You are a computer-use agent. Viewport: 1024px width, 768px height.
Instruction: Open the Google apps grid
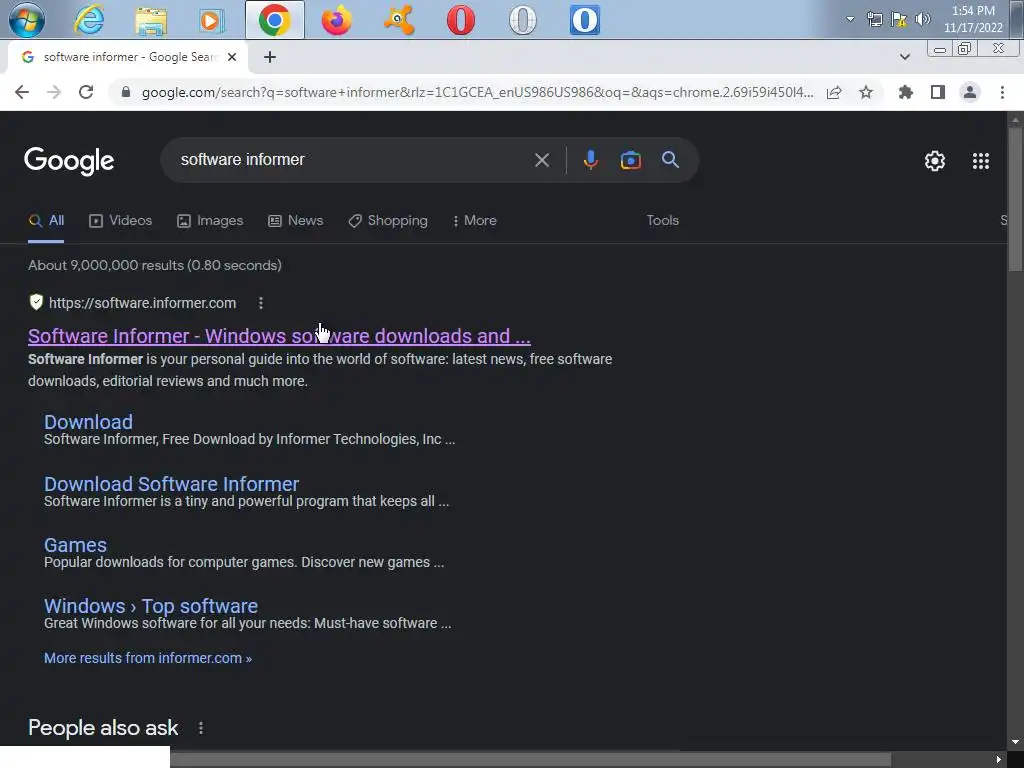tap(980, 161)
